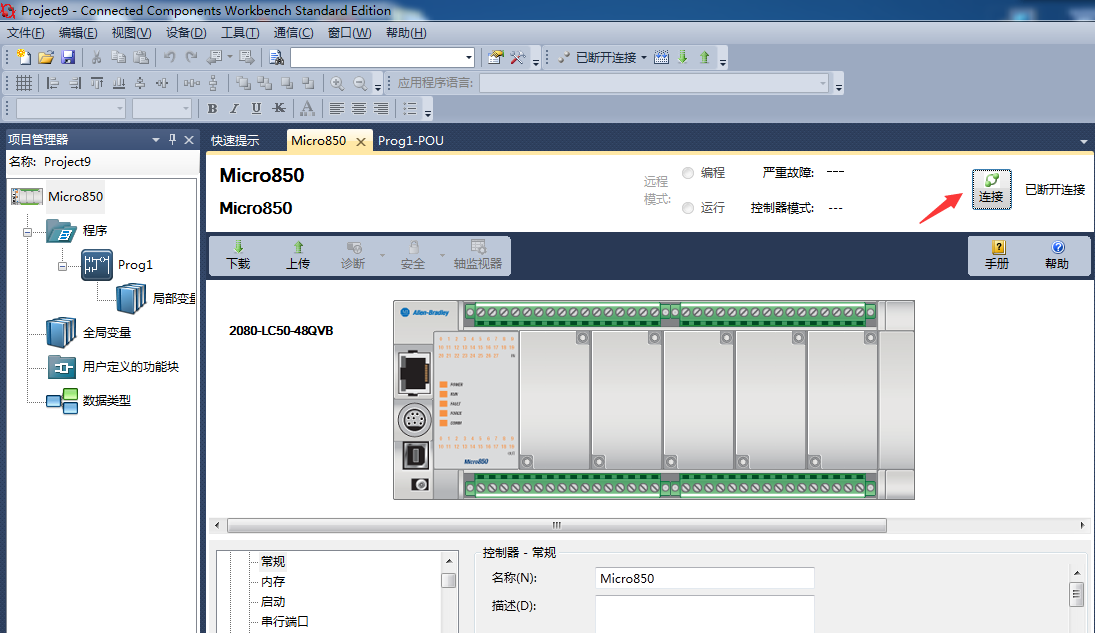The width and height of the screenshot is (1095, 633).
Task: Select 全局变量 in the project tree
Action: click(107, 333)
